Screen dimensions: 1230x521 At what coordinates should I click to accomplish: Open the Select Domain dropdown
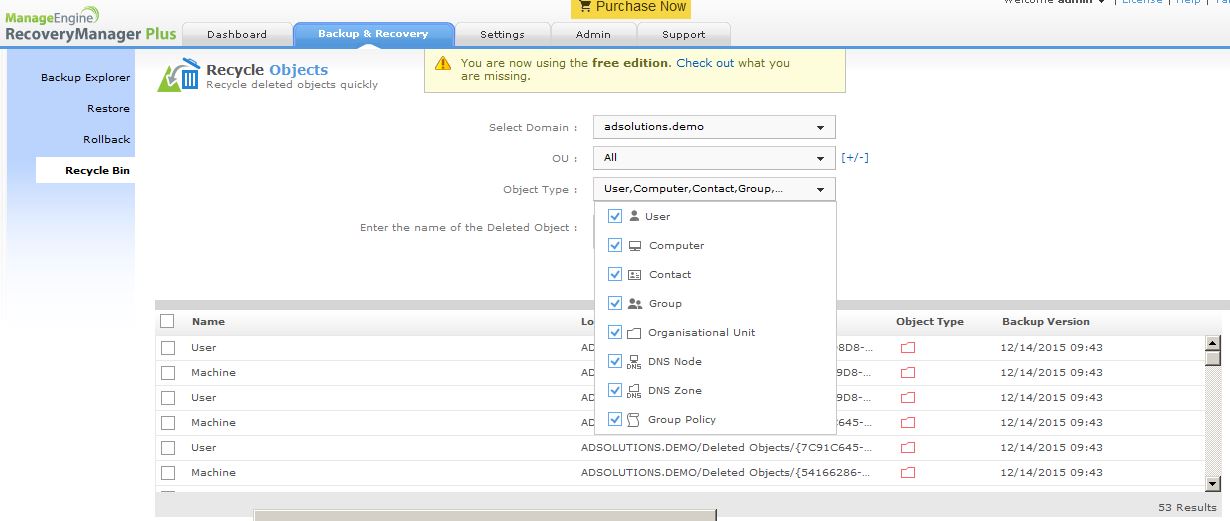coord(713,127)
